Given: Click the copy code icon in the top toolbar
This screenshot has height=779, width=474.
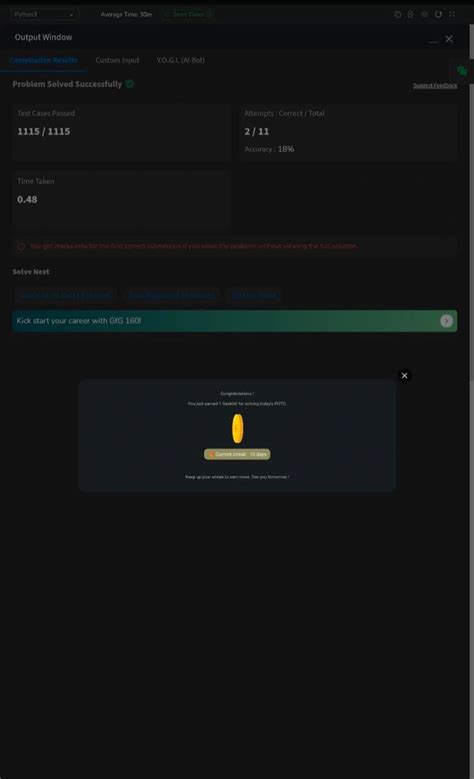Looking at the screenshot, I should [x=397, y=14].
